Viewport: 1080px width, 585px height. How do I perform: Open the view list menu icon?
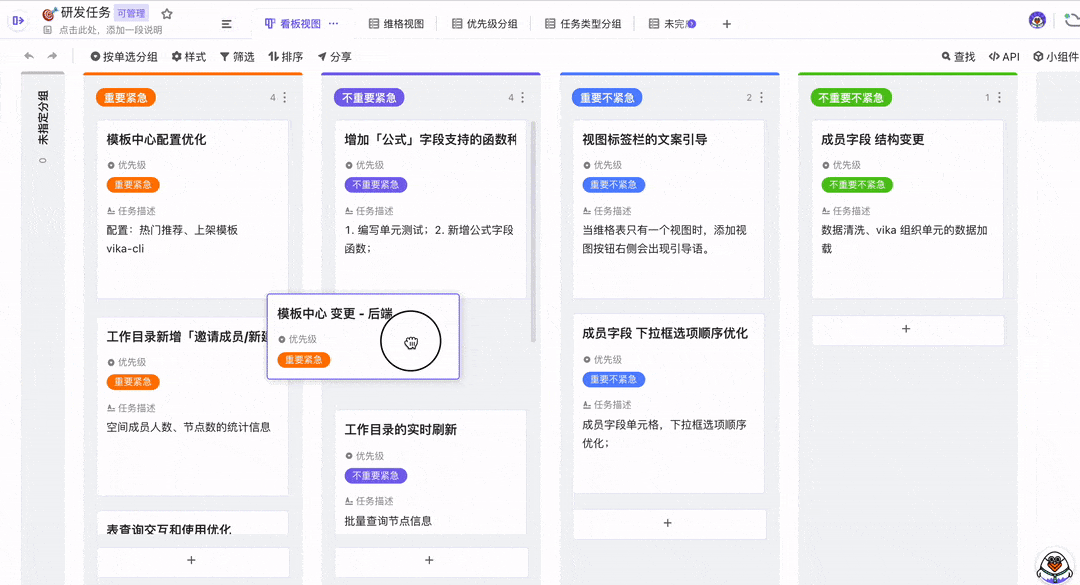coord(227,24)
